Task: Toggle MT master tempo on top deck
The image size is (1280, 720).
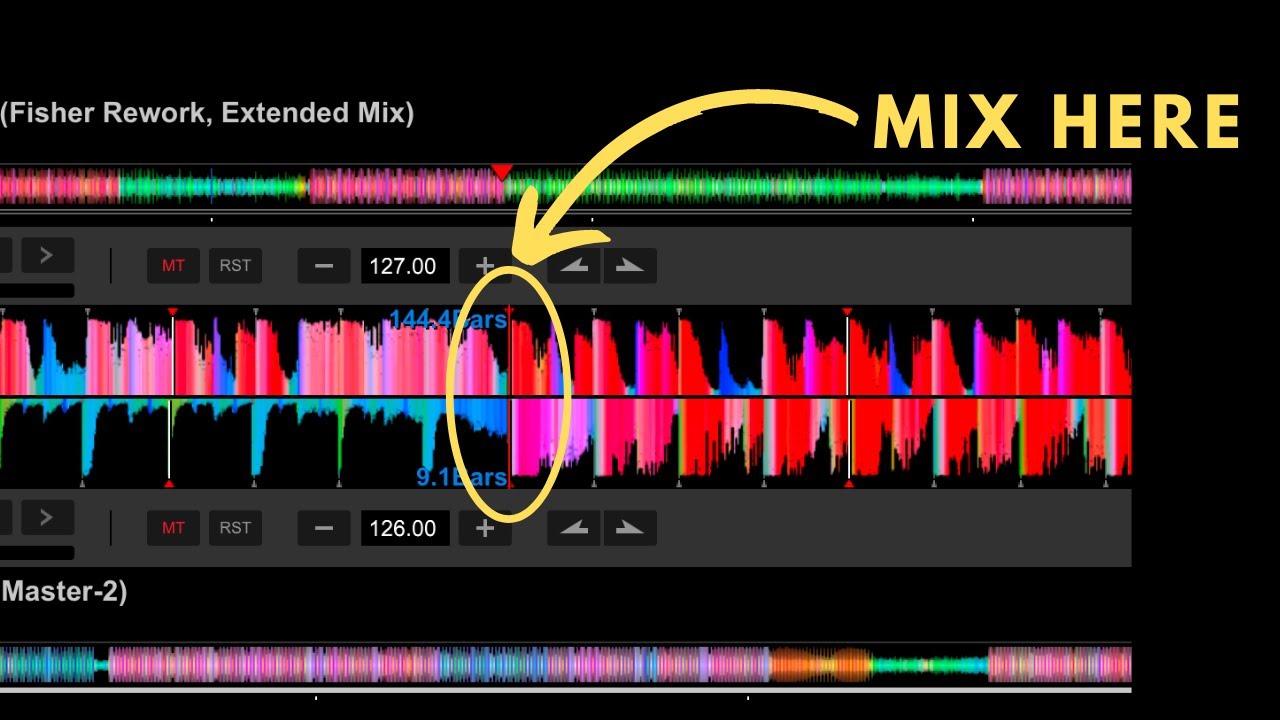Action: 173,265
